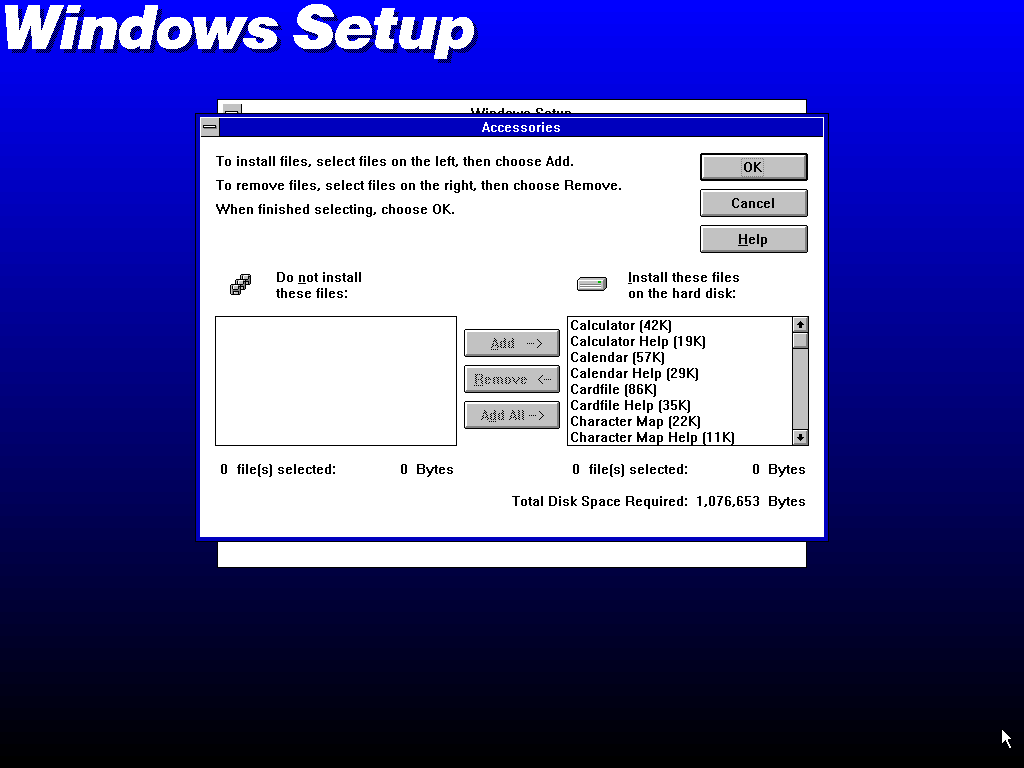Viewport: 1024px width, 768px height.
Task: Click the install list scrollbar thumb
Action: point(800,341)
